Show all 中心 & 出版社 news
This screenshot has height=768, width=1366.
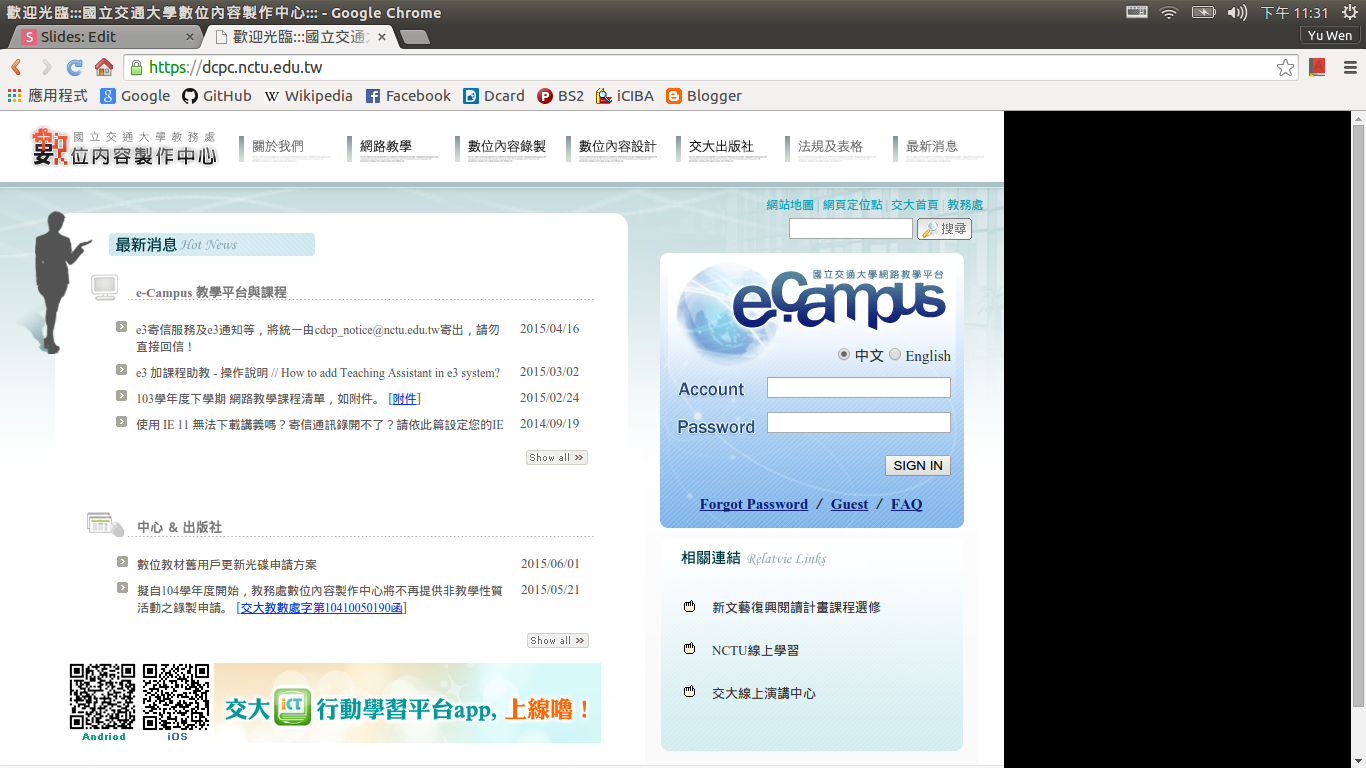[x=557, y=641]
